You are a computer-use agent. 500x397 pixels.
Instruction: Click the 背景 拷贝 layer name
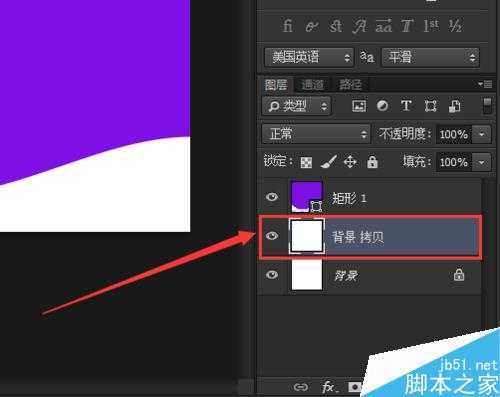[358, 237]
